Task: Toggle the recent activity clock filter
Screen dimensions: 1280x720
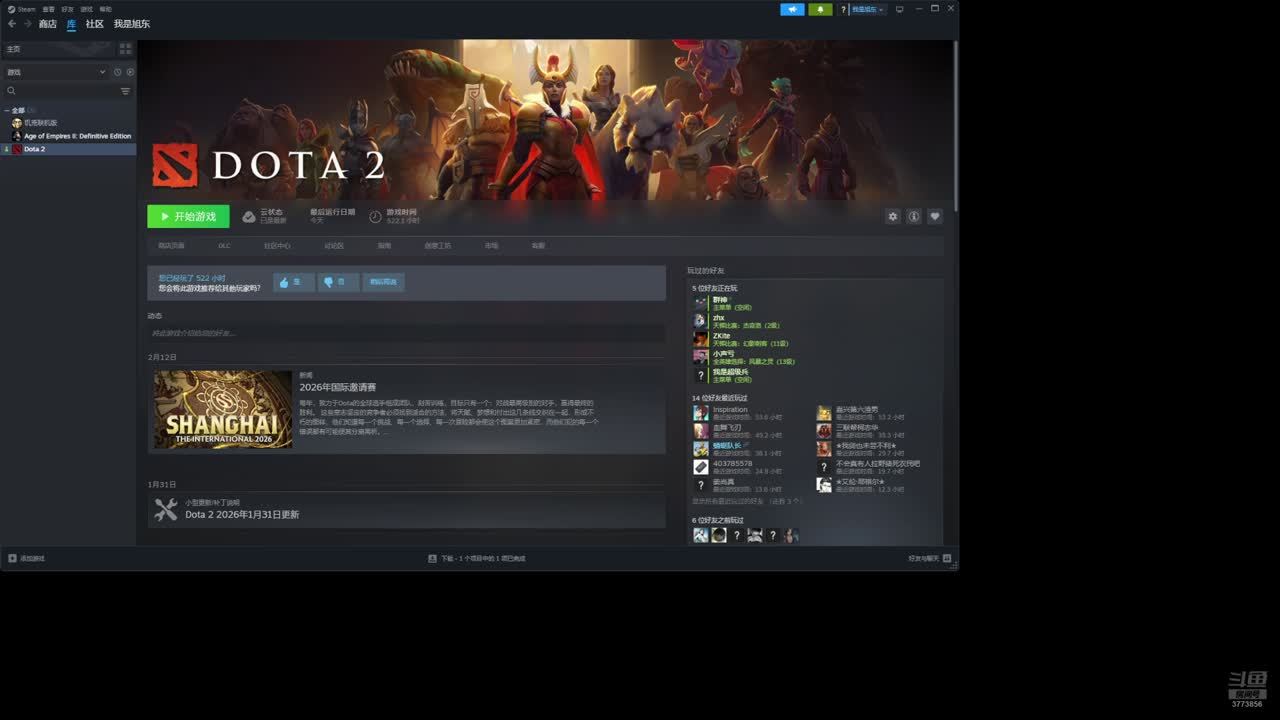Action: point(117,72)
